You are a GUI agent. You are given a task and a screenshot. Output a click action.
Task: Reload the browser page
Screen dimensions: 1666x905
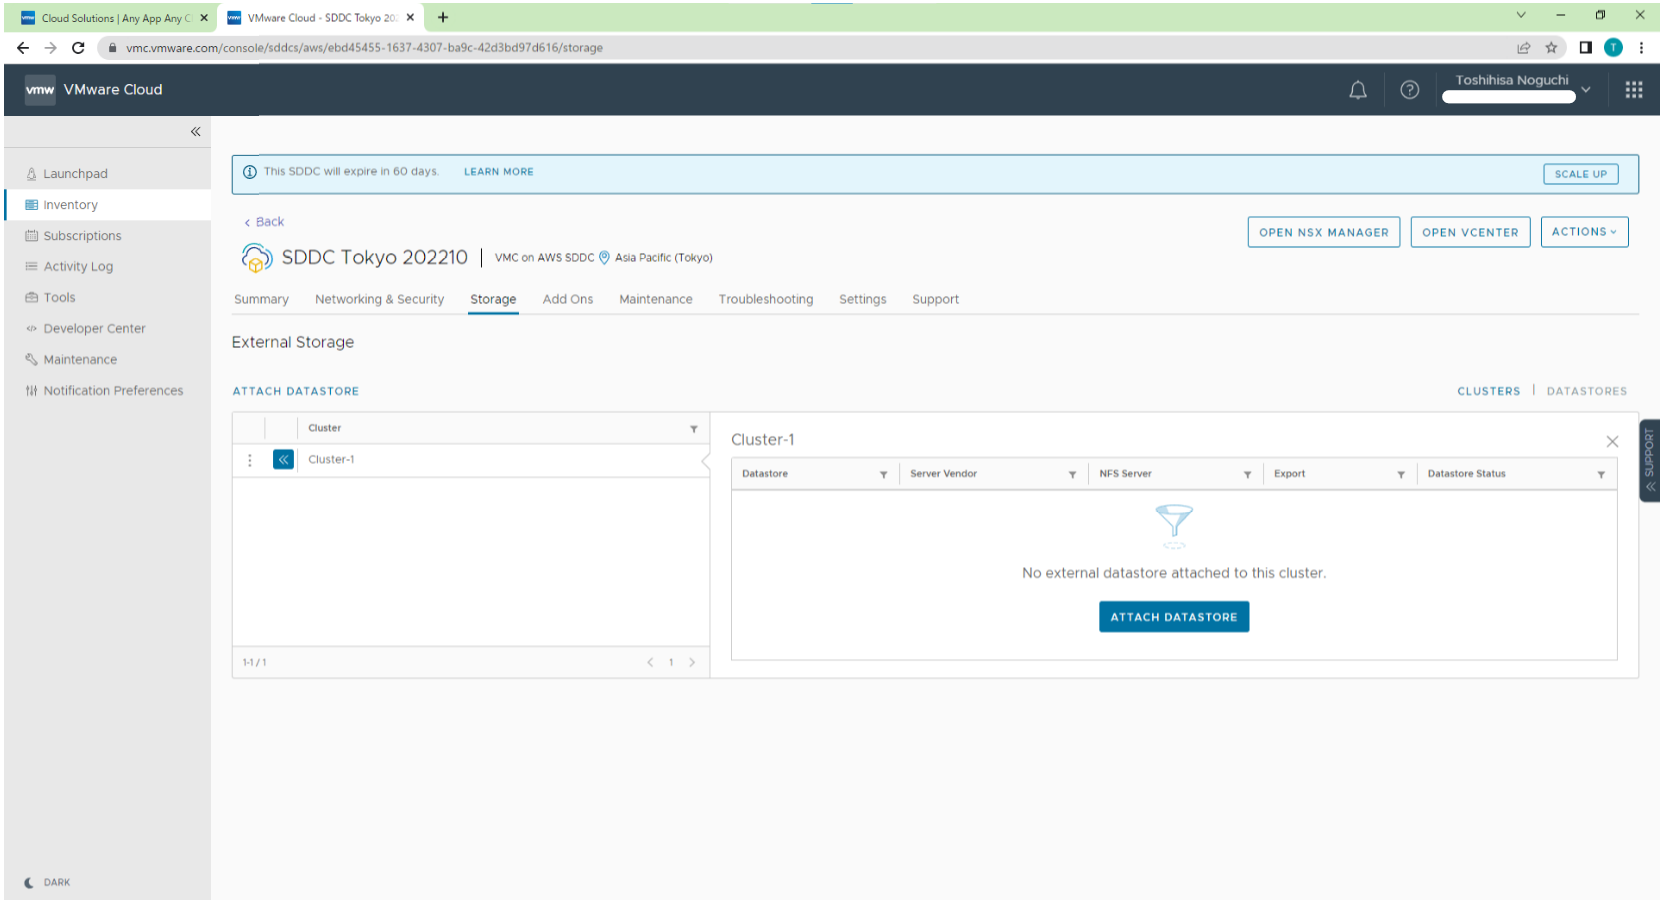[x=78, y=48]
